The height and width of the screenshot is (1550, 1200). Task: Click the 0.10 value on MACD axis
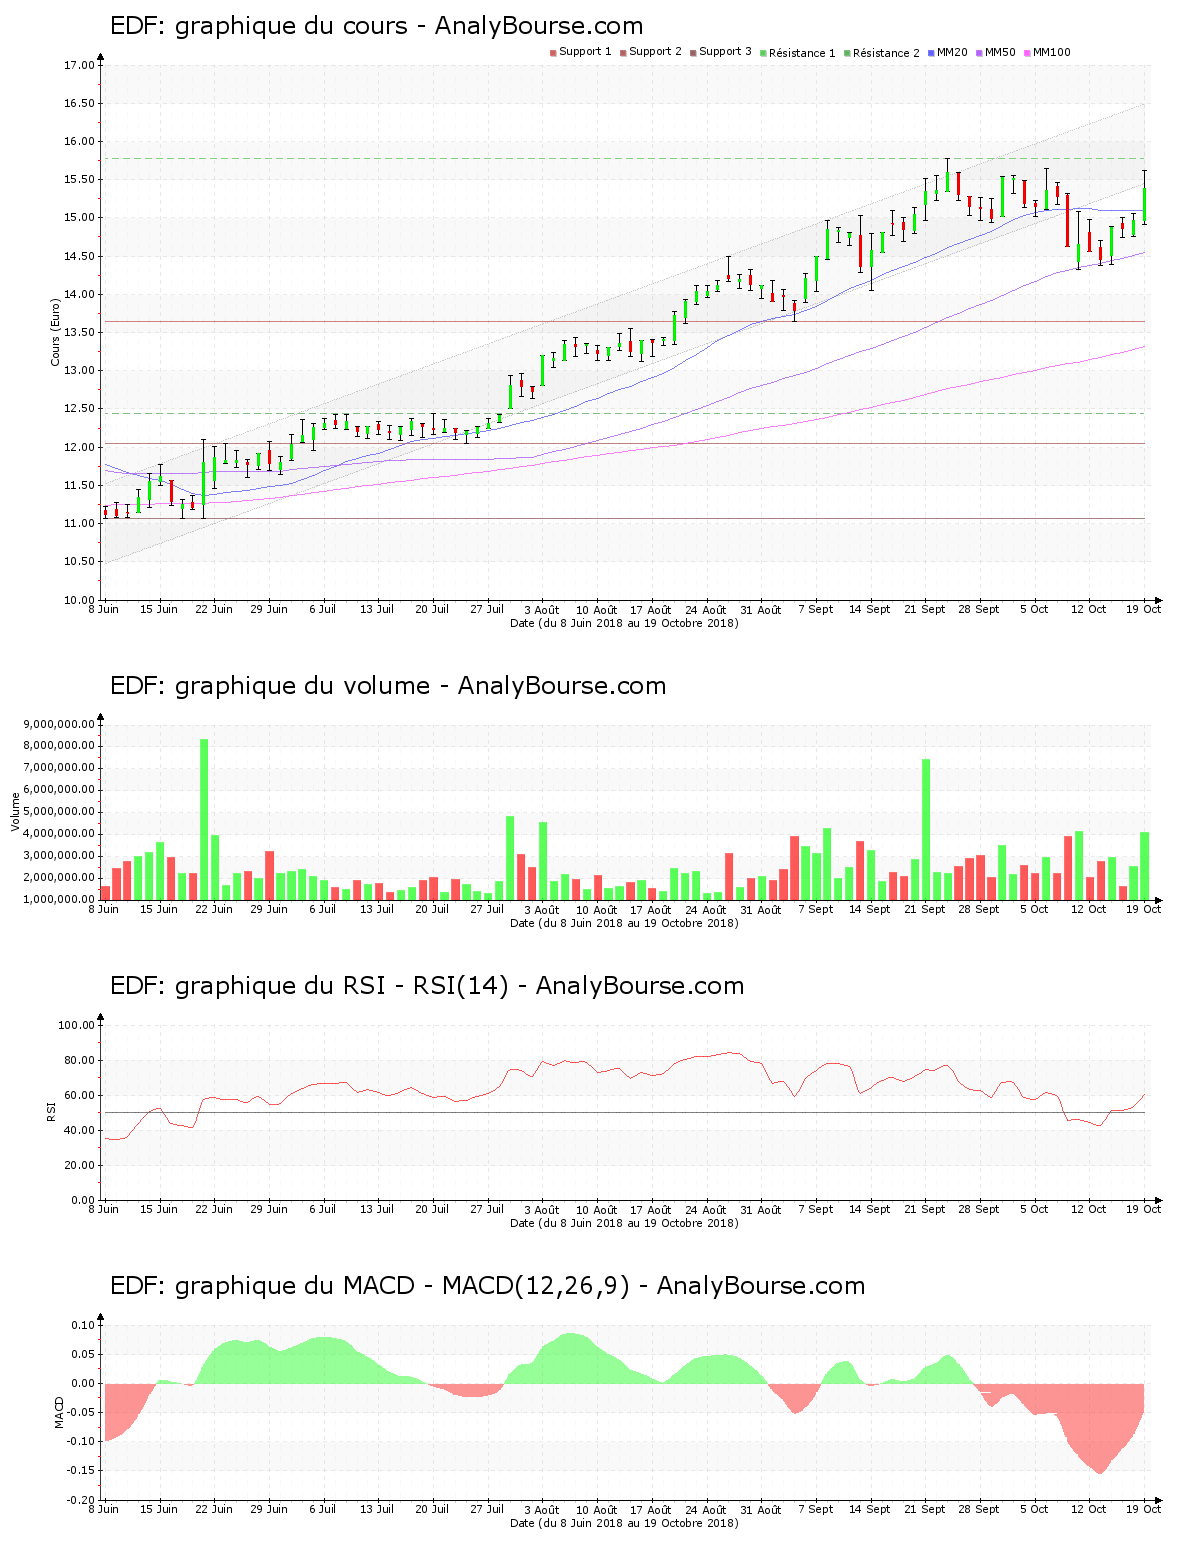click(x=83, y=1326)
